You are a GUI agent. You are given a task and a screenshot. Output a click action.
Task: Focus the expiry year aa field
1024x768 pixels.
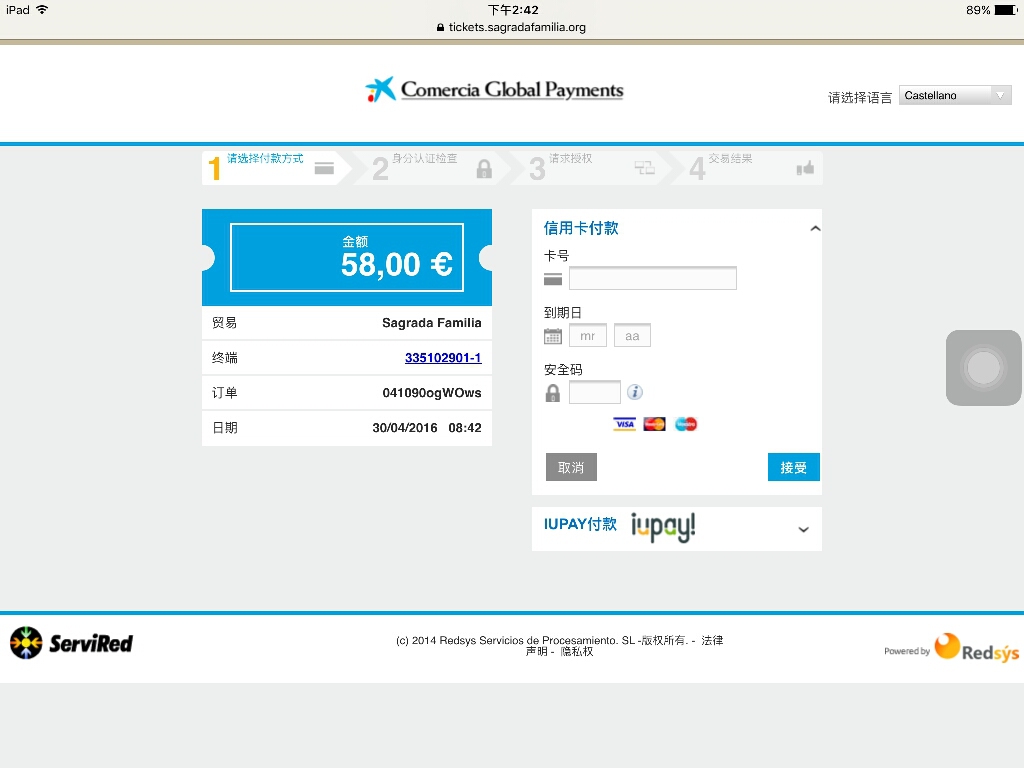point(632,336)
